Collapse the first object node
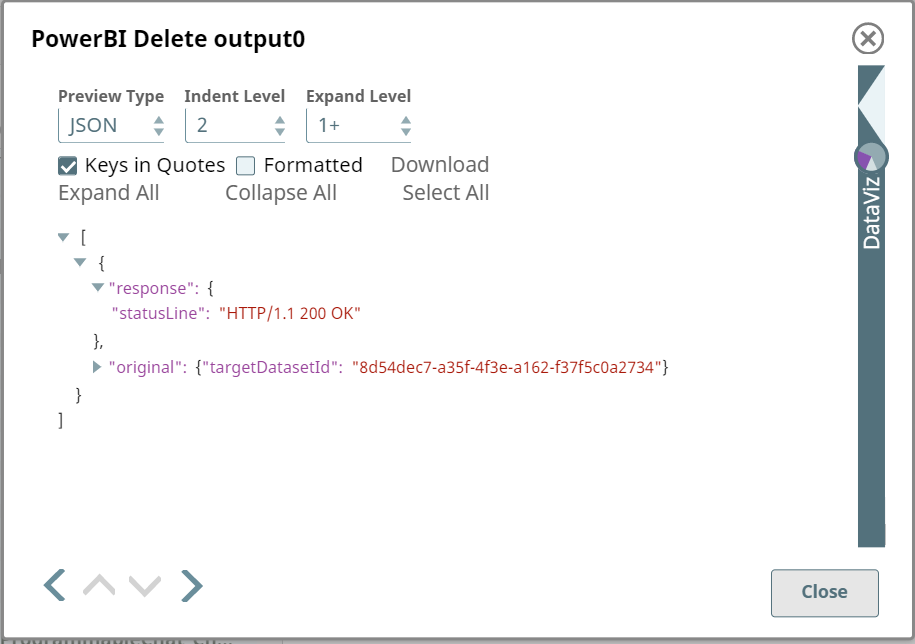 pos(80,262)
